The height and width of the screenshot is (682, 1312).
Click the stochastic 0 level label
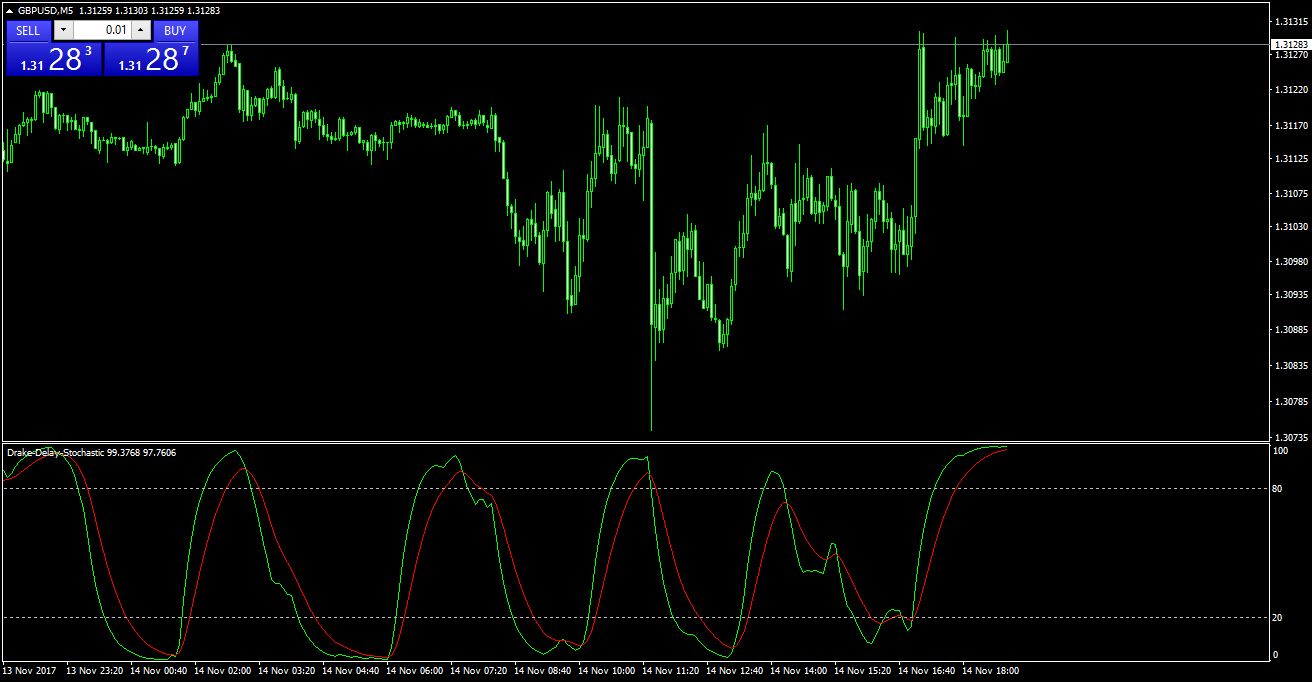point(1275,654)
